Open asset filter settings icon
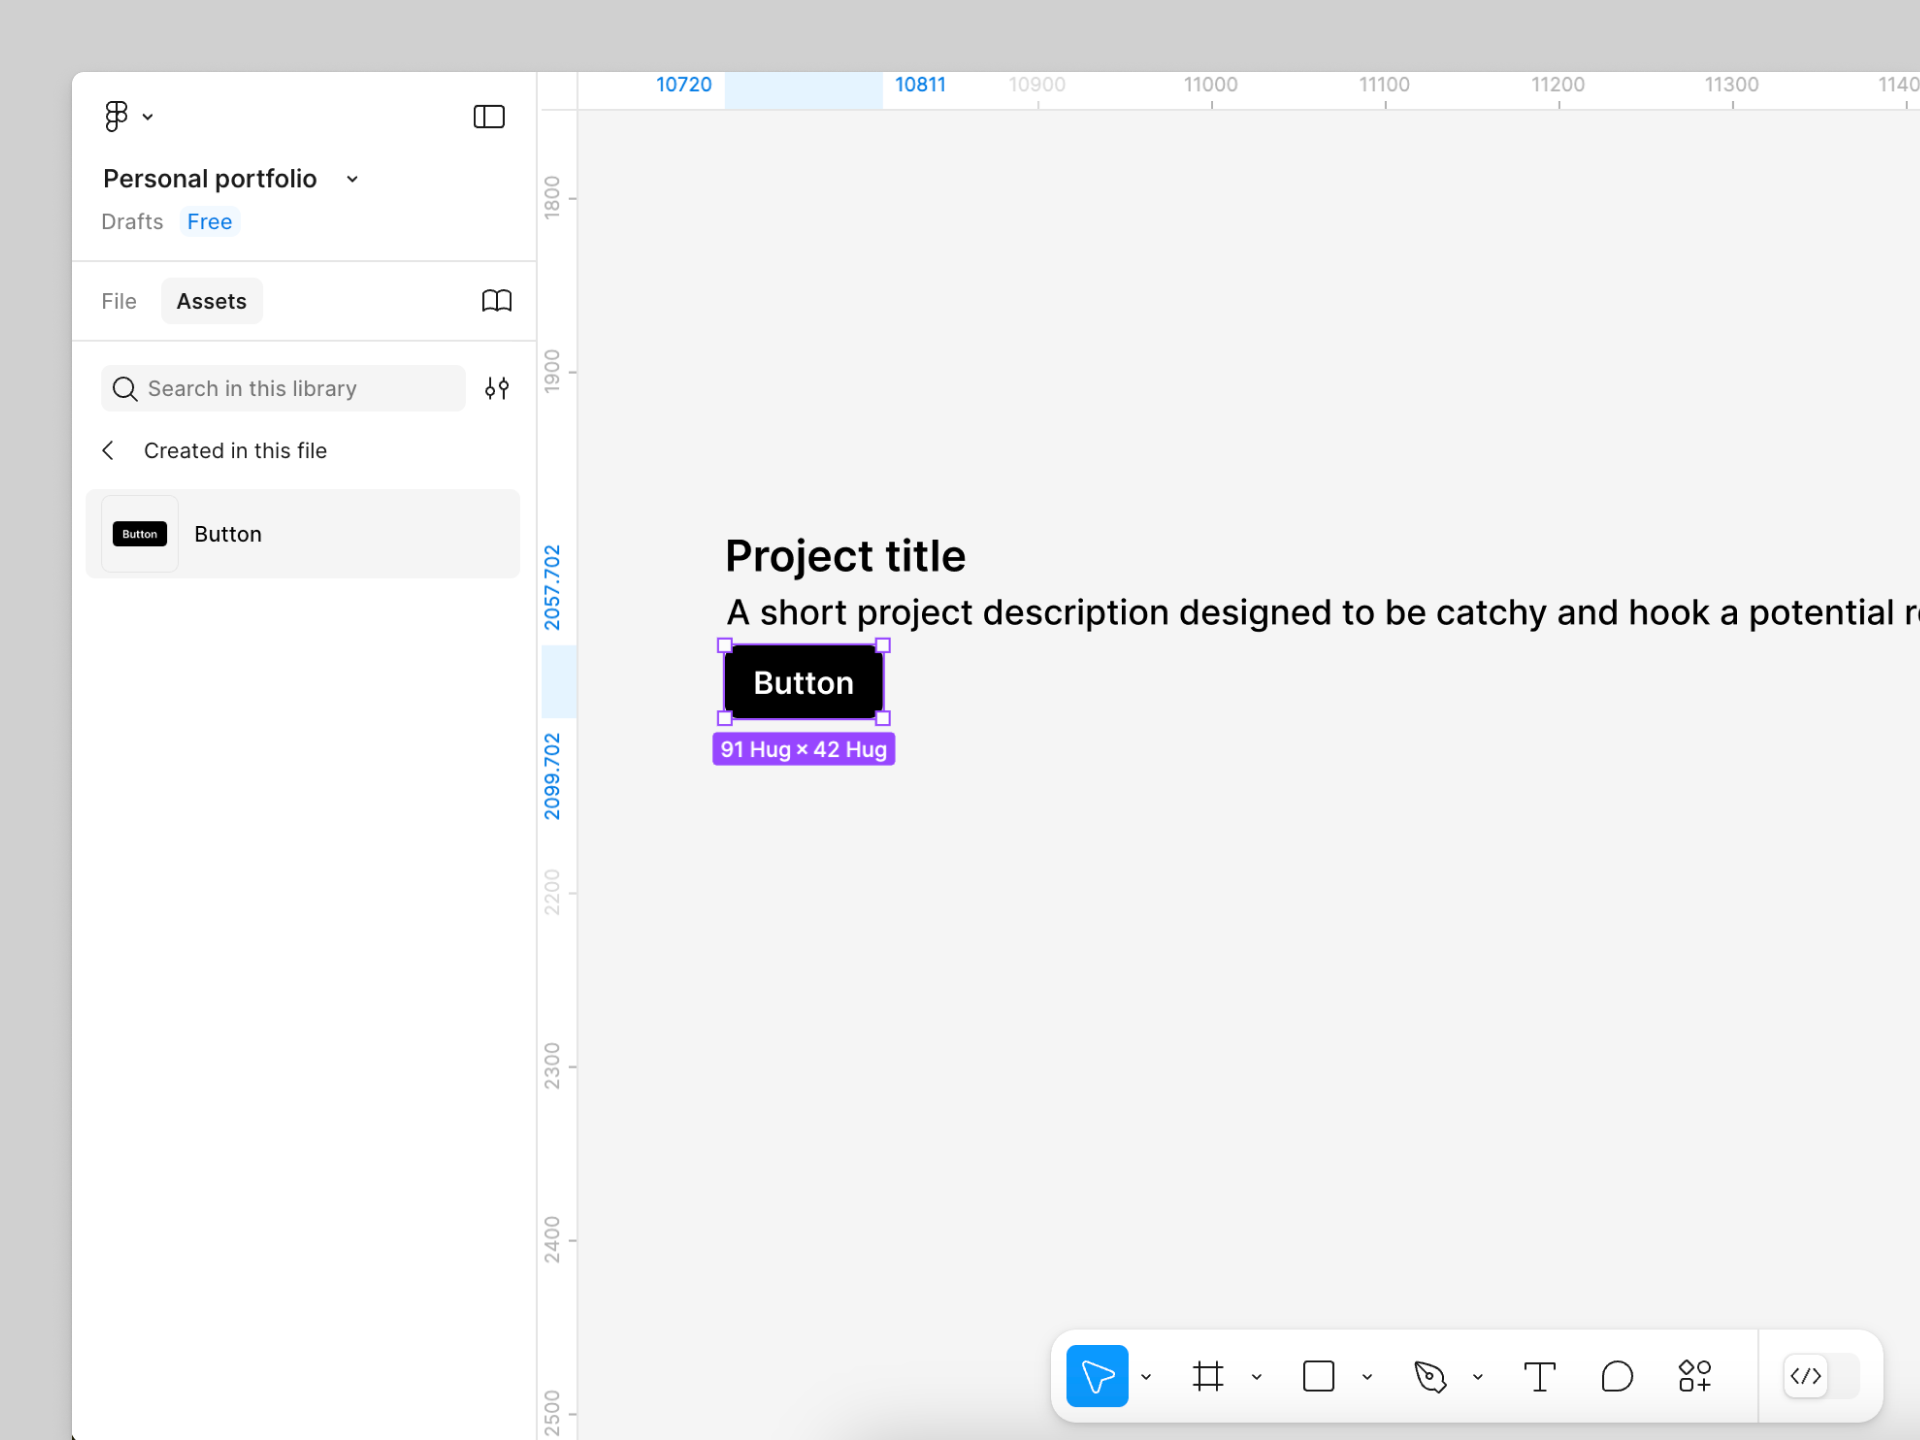The width and height of the screenshot is (1920, 1440). pyautogui.click(x=496, y=388)
